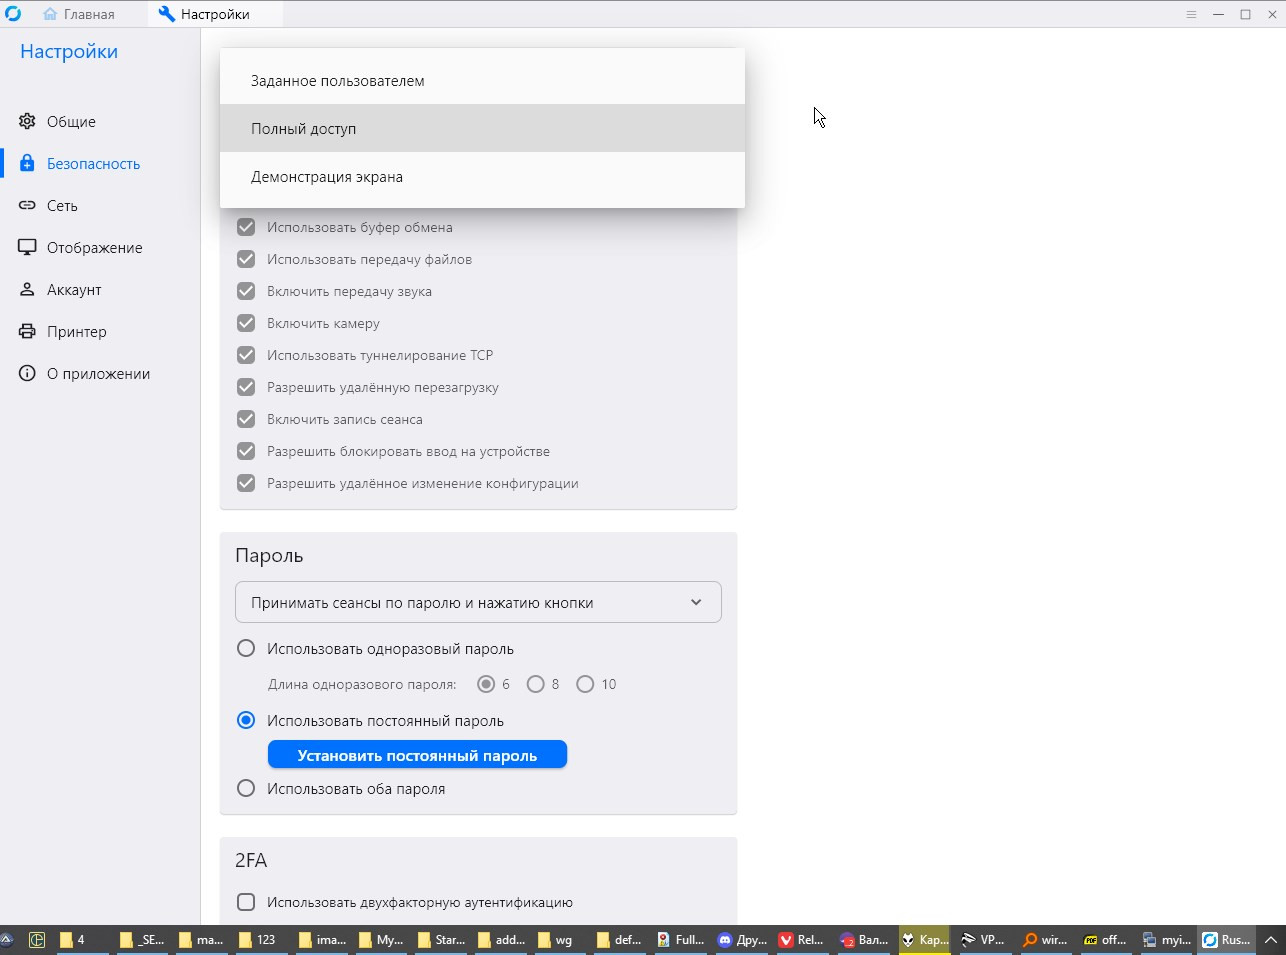Choose Заданное пользователем option

[482, 80]
